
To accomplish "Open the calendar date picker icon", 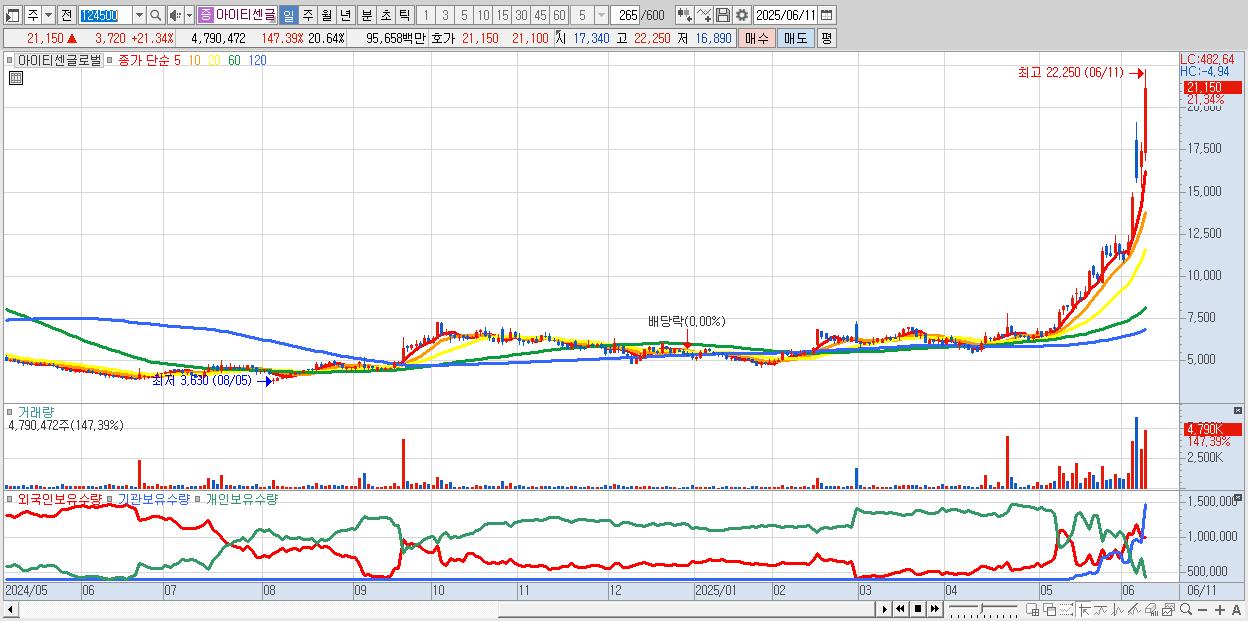I will tap(828, 15).
